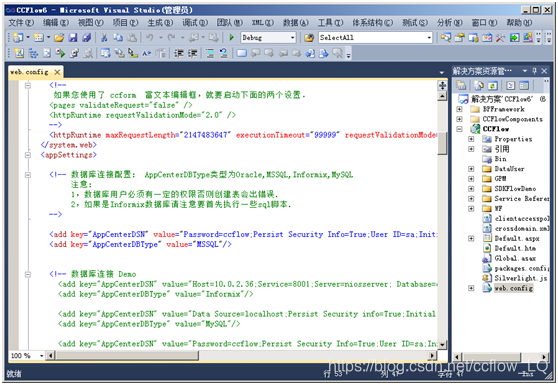558x385 pixels.
Task: Click the editor split-window handle above scrollbar
Action: tap(442, 86)
